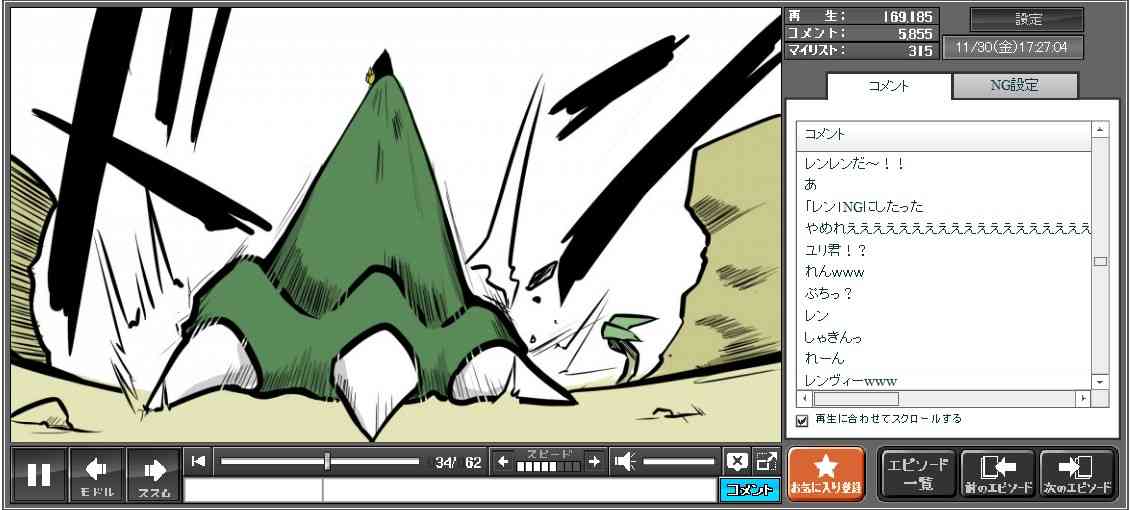
Task: Go to the previous episode
Action: (x=997, y=474)
